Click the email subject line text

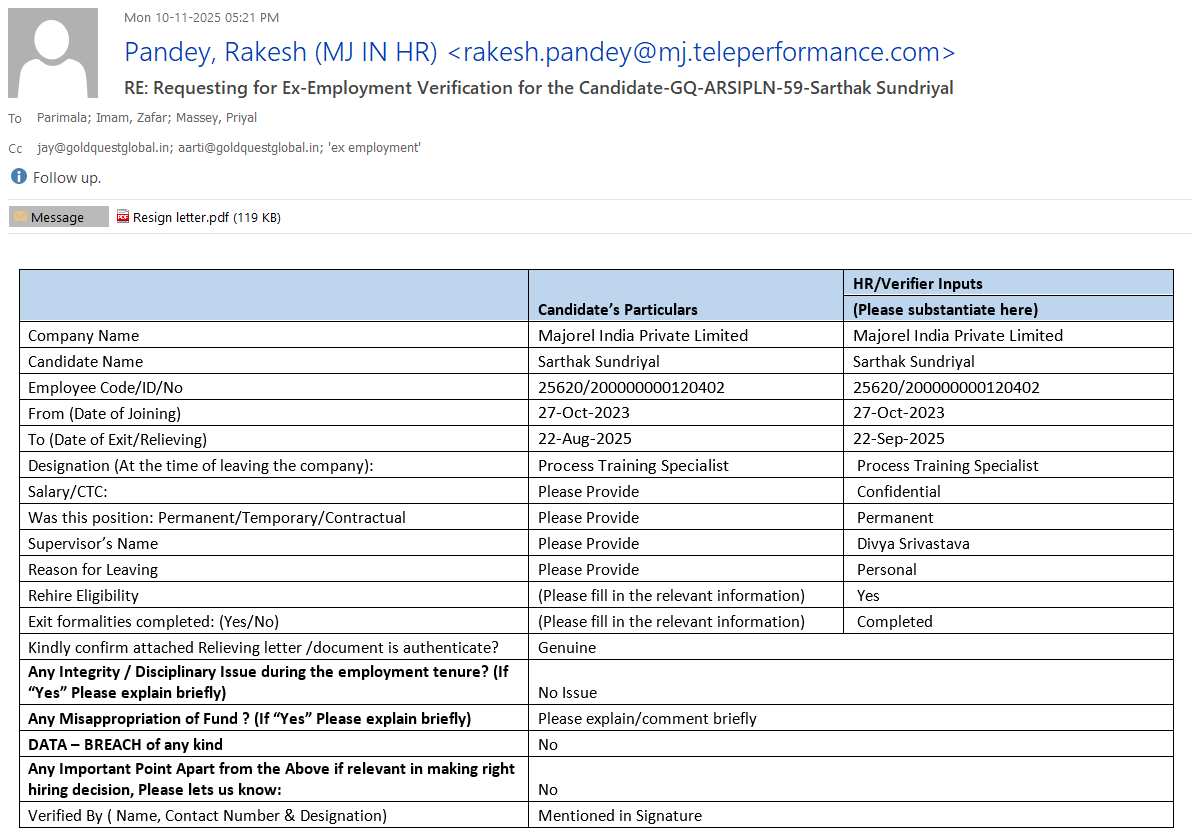pyautogui.click(x=538, y=88)
